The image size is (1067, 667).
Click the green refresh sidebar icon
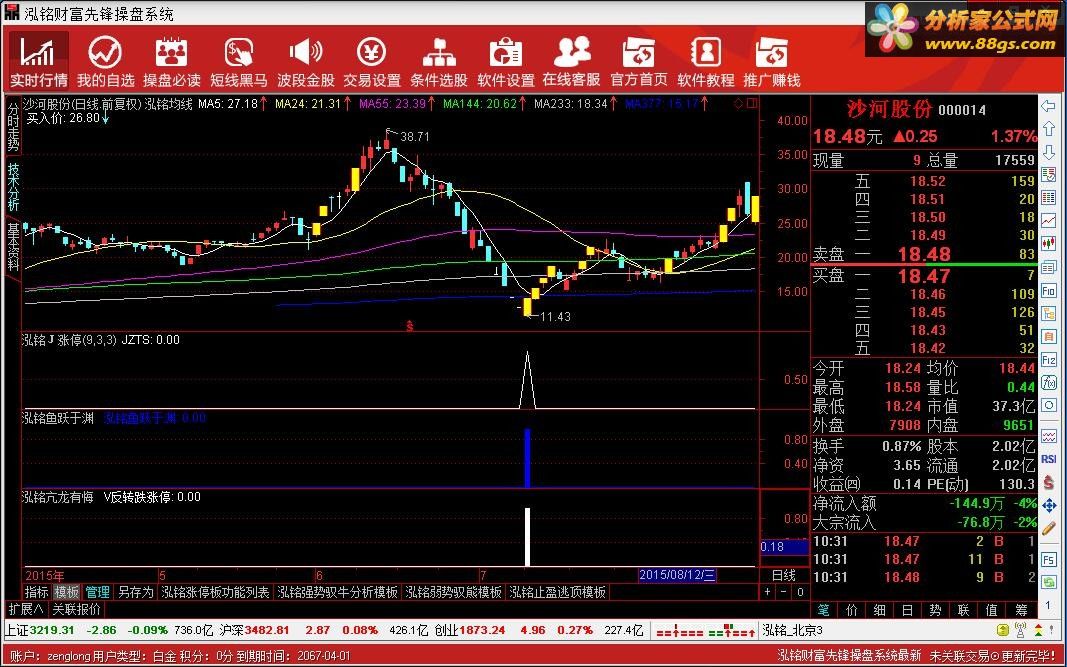[x=1049, y=582]
